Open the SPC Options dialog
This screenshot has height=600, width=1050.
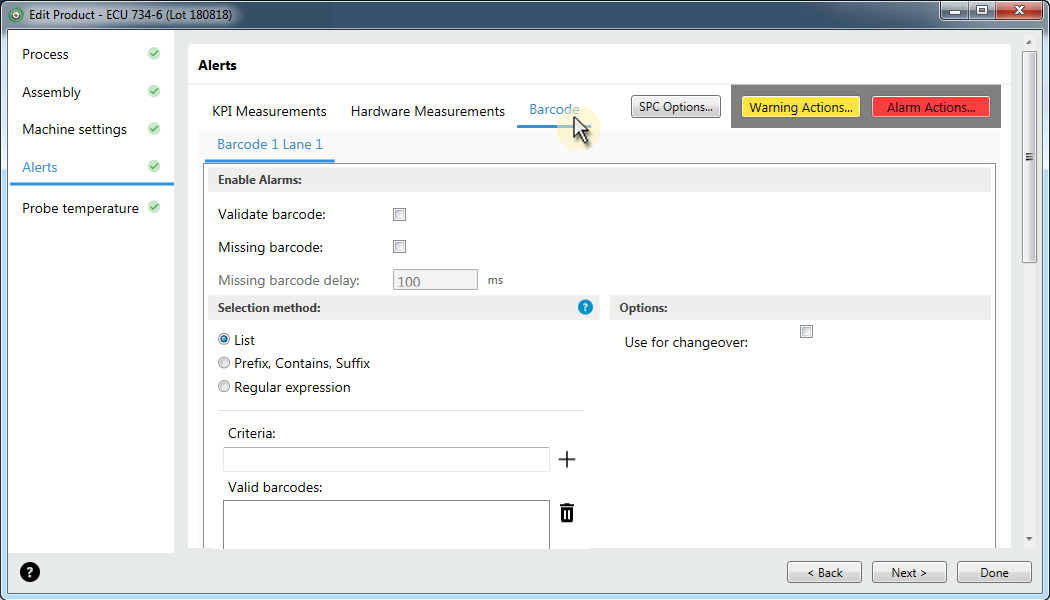[x=676, y=106]
